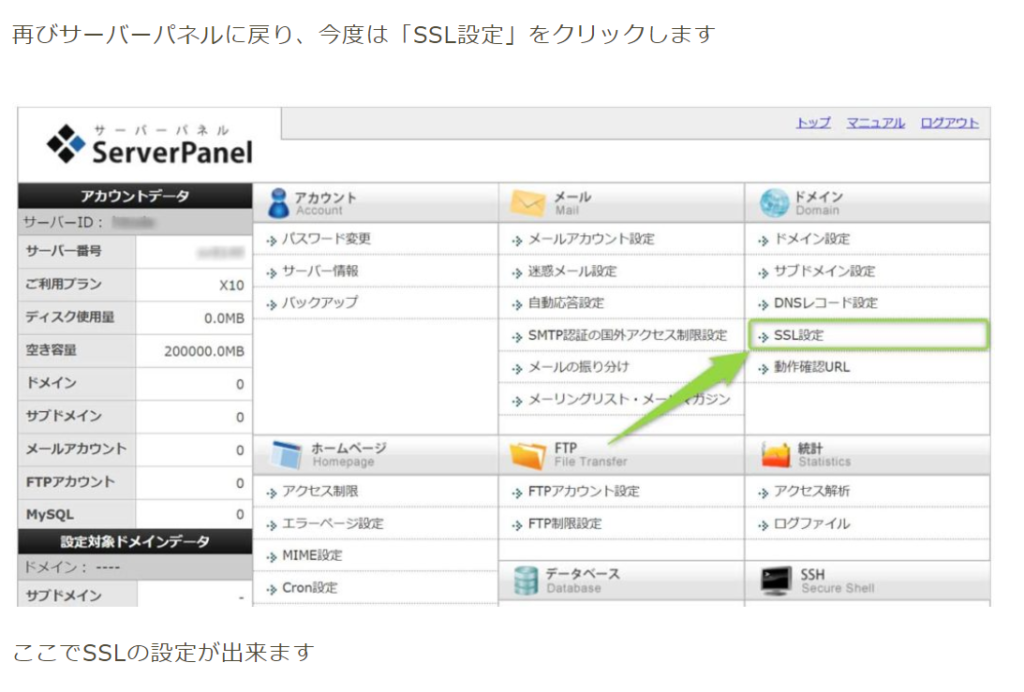The width and height of the screenshot is (1024, 692).
Task: Click the SSH monitor icon
Action: click(775, 580)
